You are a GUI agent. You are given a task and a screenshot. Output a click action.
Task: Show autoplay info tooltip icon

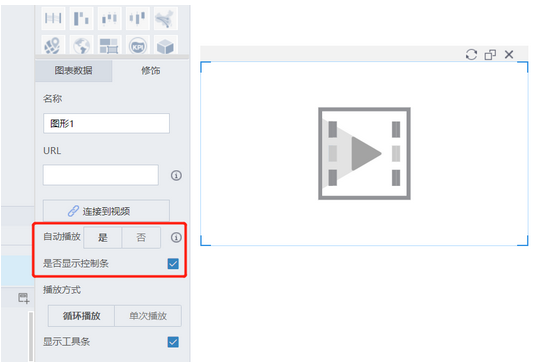[x=176, y=237]
